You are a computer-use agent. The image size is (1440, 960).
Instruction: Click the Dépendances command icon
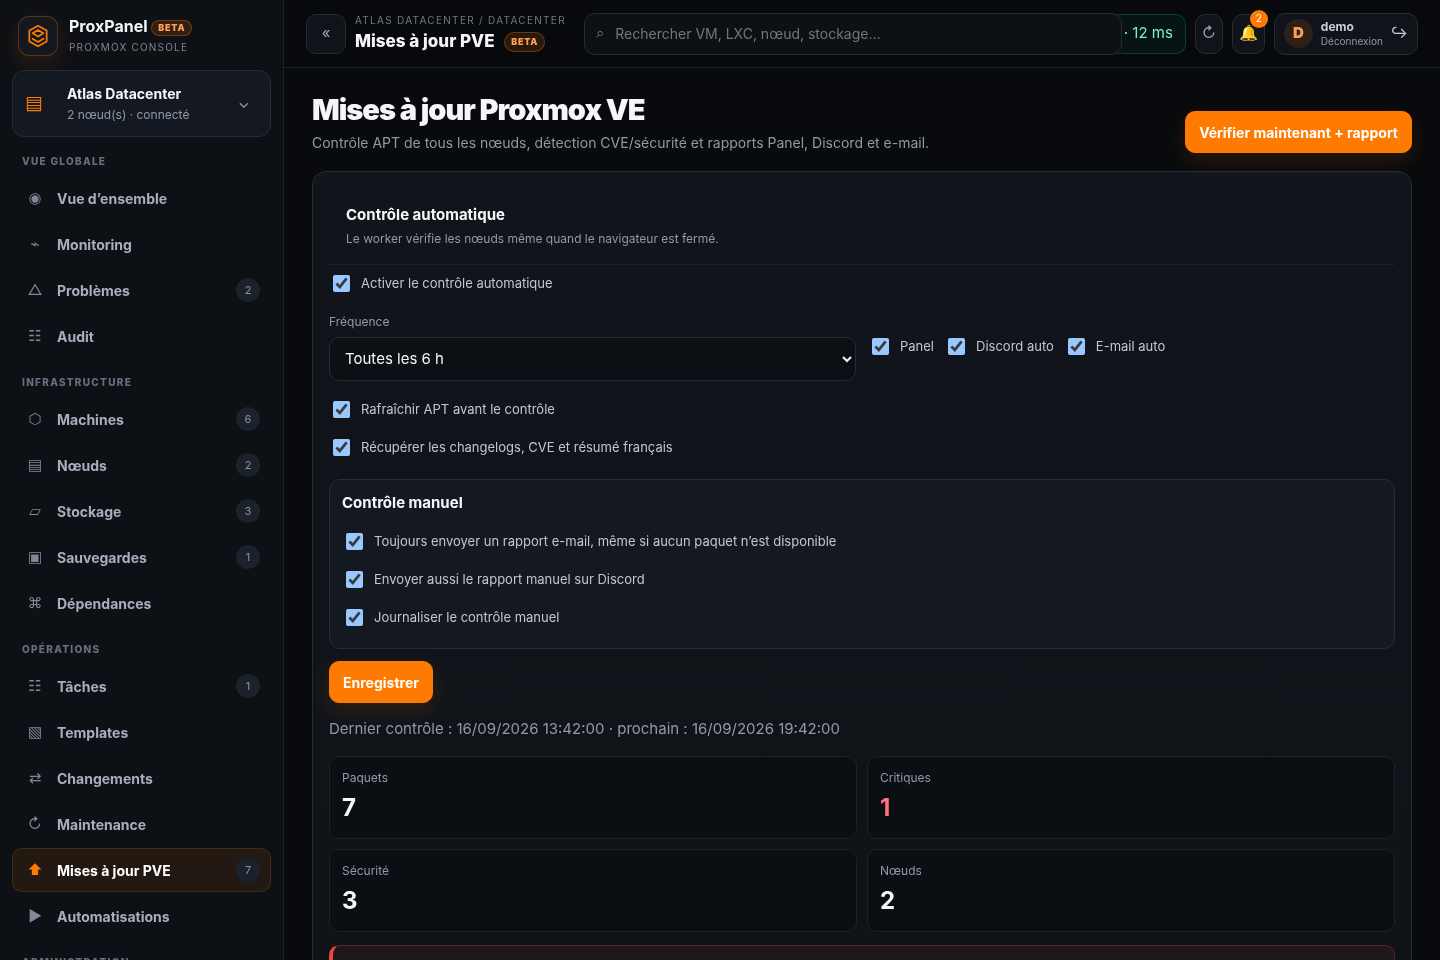pyautogui.click(x=35, y=604)
